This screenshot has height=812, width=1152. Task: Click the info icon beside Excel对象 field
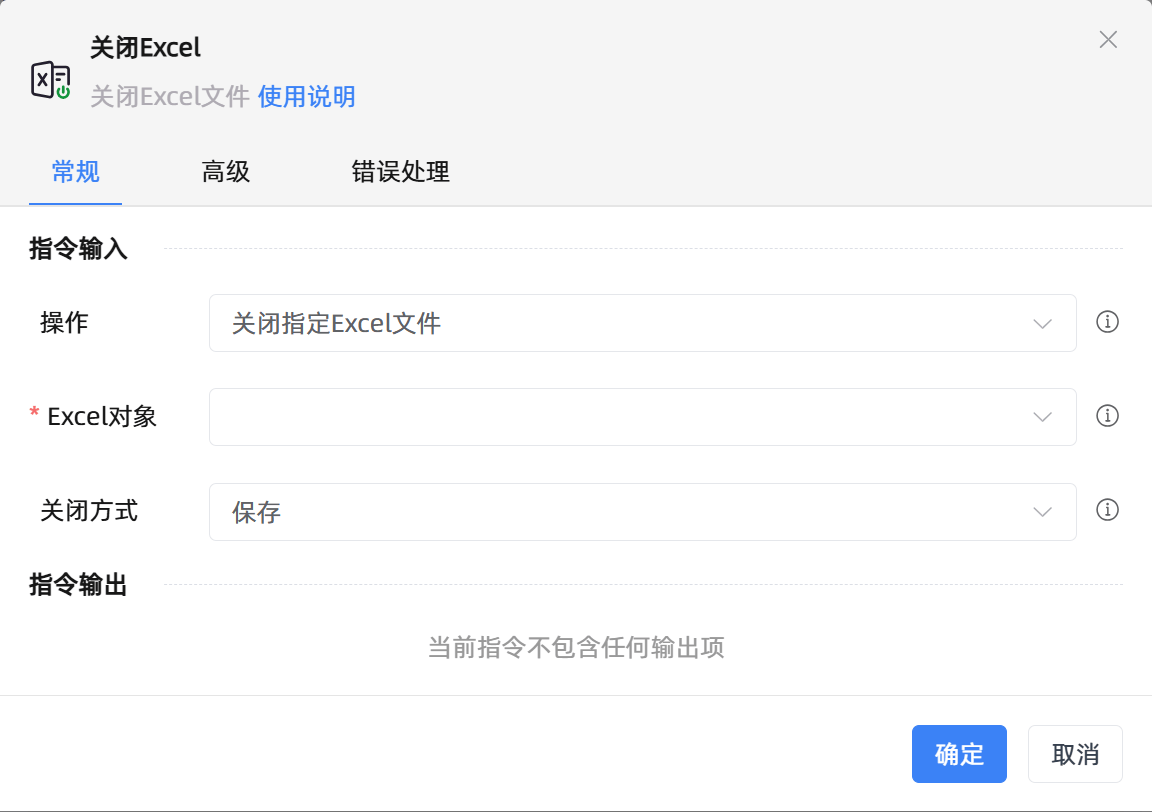(x=1107, y=416)
